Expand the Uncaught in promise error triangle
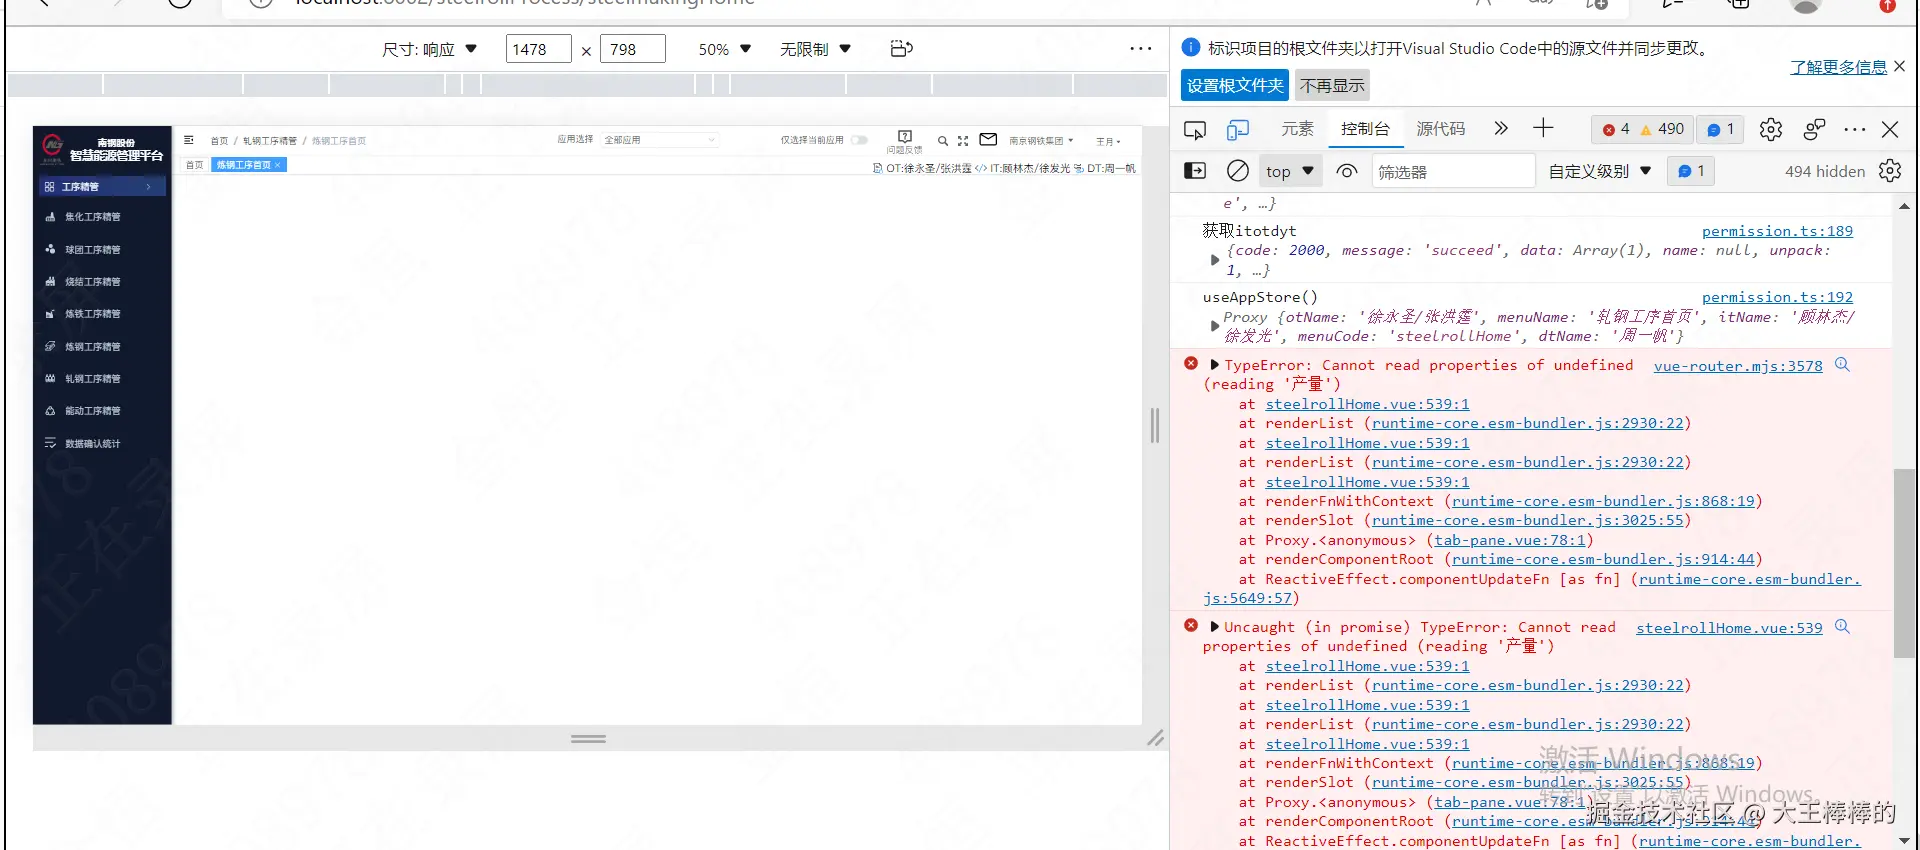1920x850 pixels. (x=1215, y=627)
